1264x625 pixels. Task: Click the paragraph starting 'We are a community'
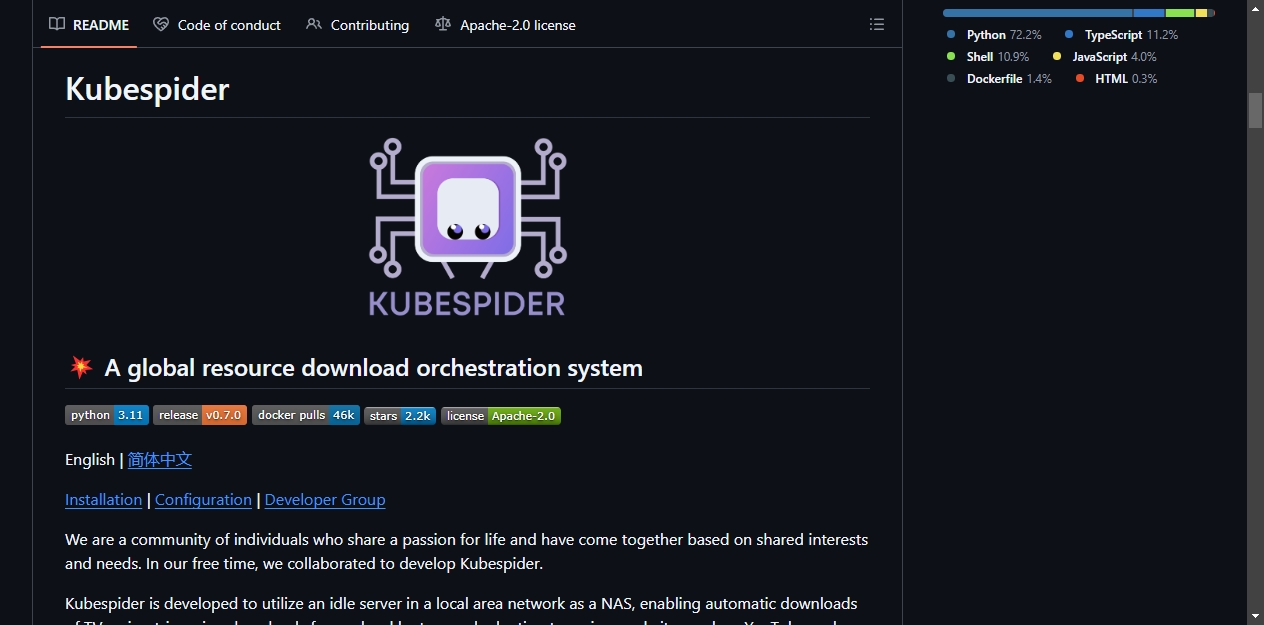coord(467,551)
